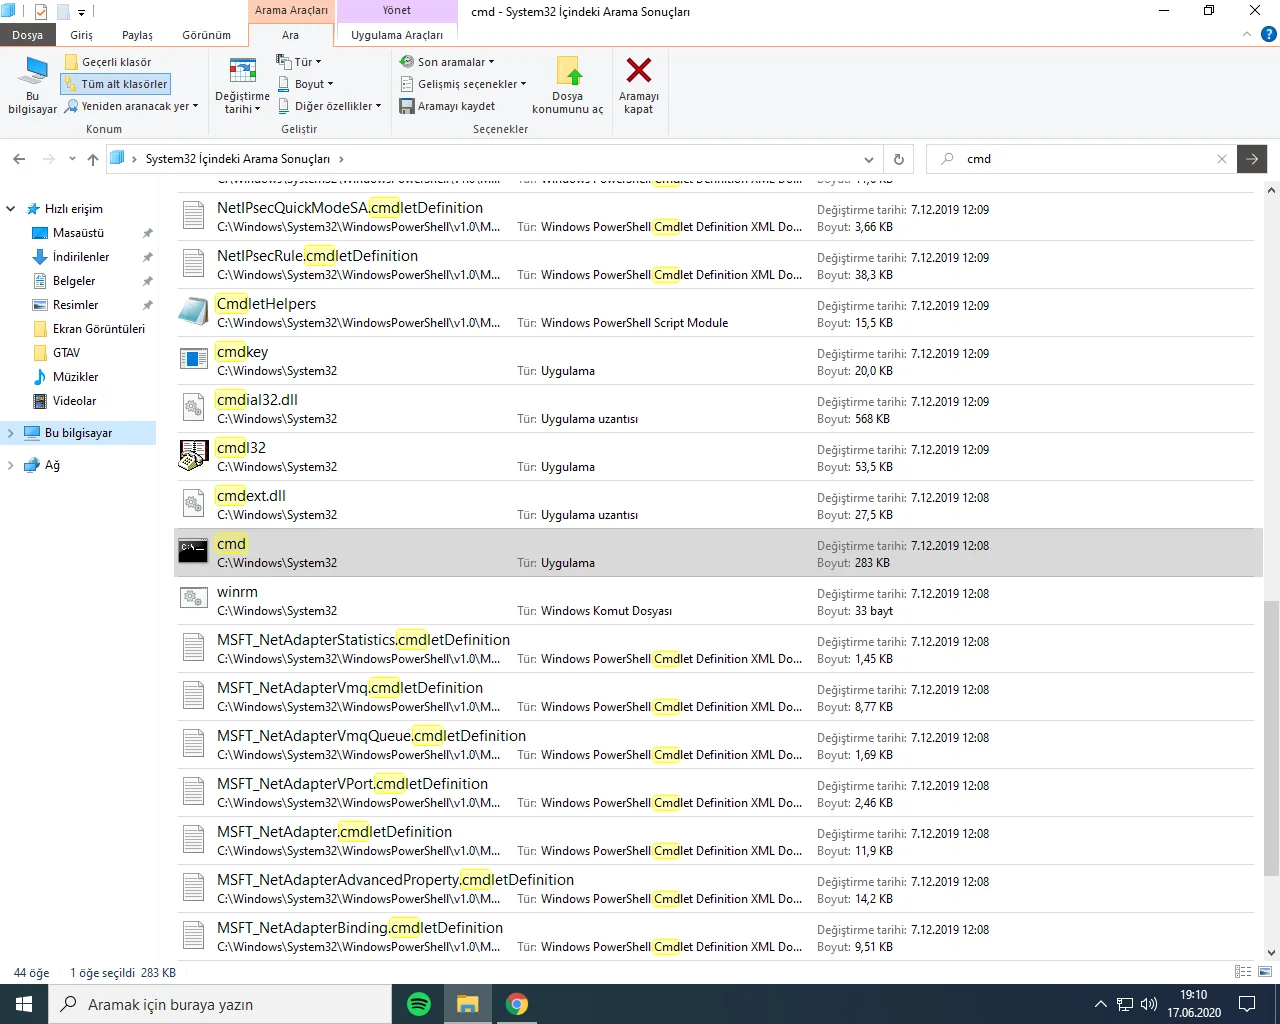Switch to details view layout icon
This screenshot has height=1024, width=1280.
(x=1243, y=972)
